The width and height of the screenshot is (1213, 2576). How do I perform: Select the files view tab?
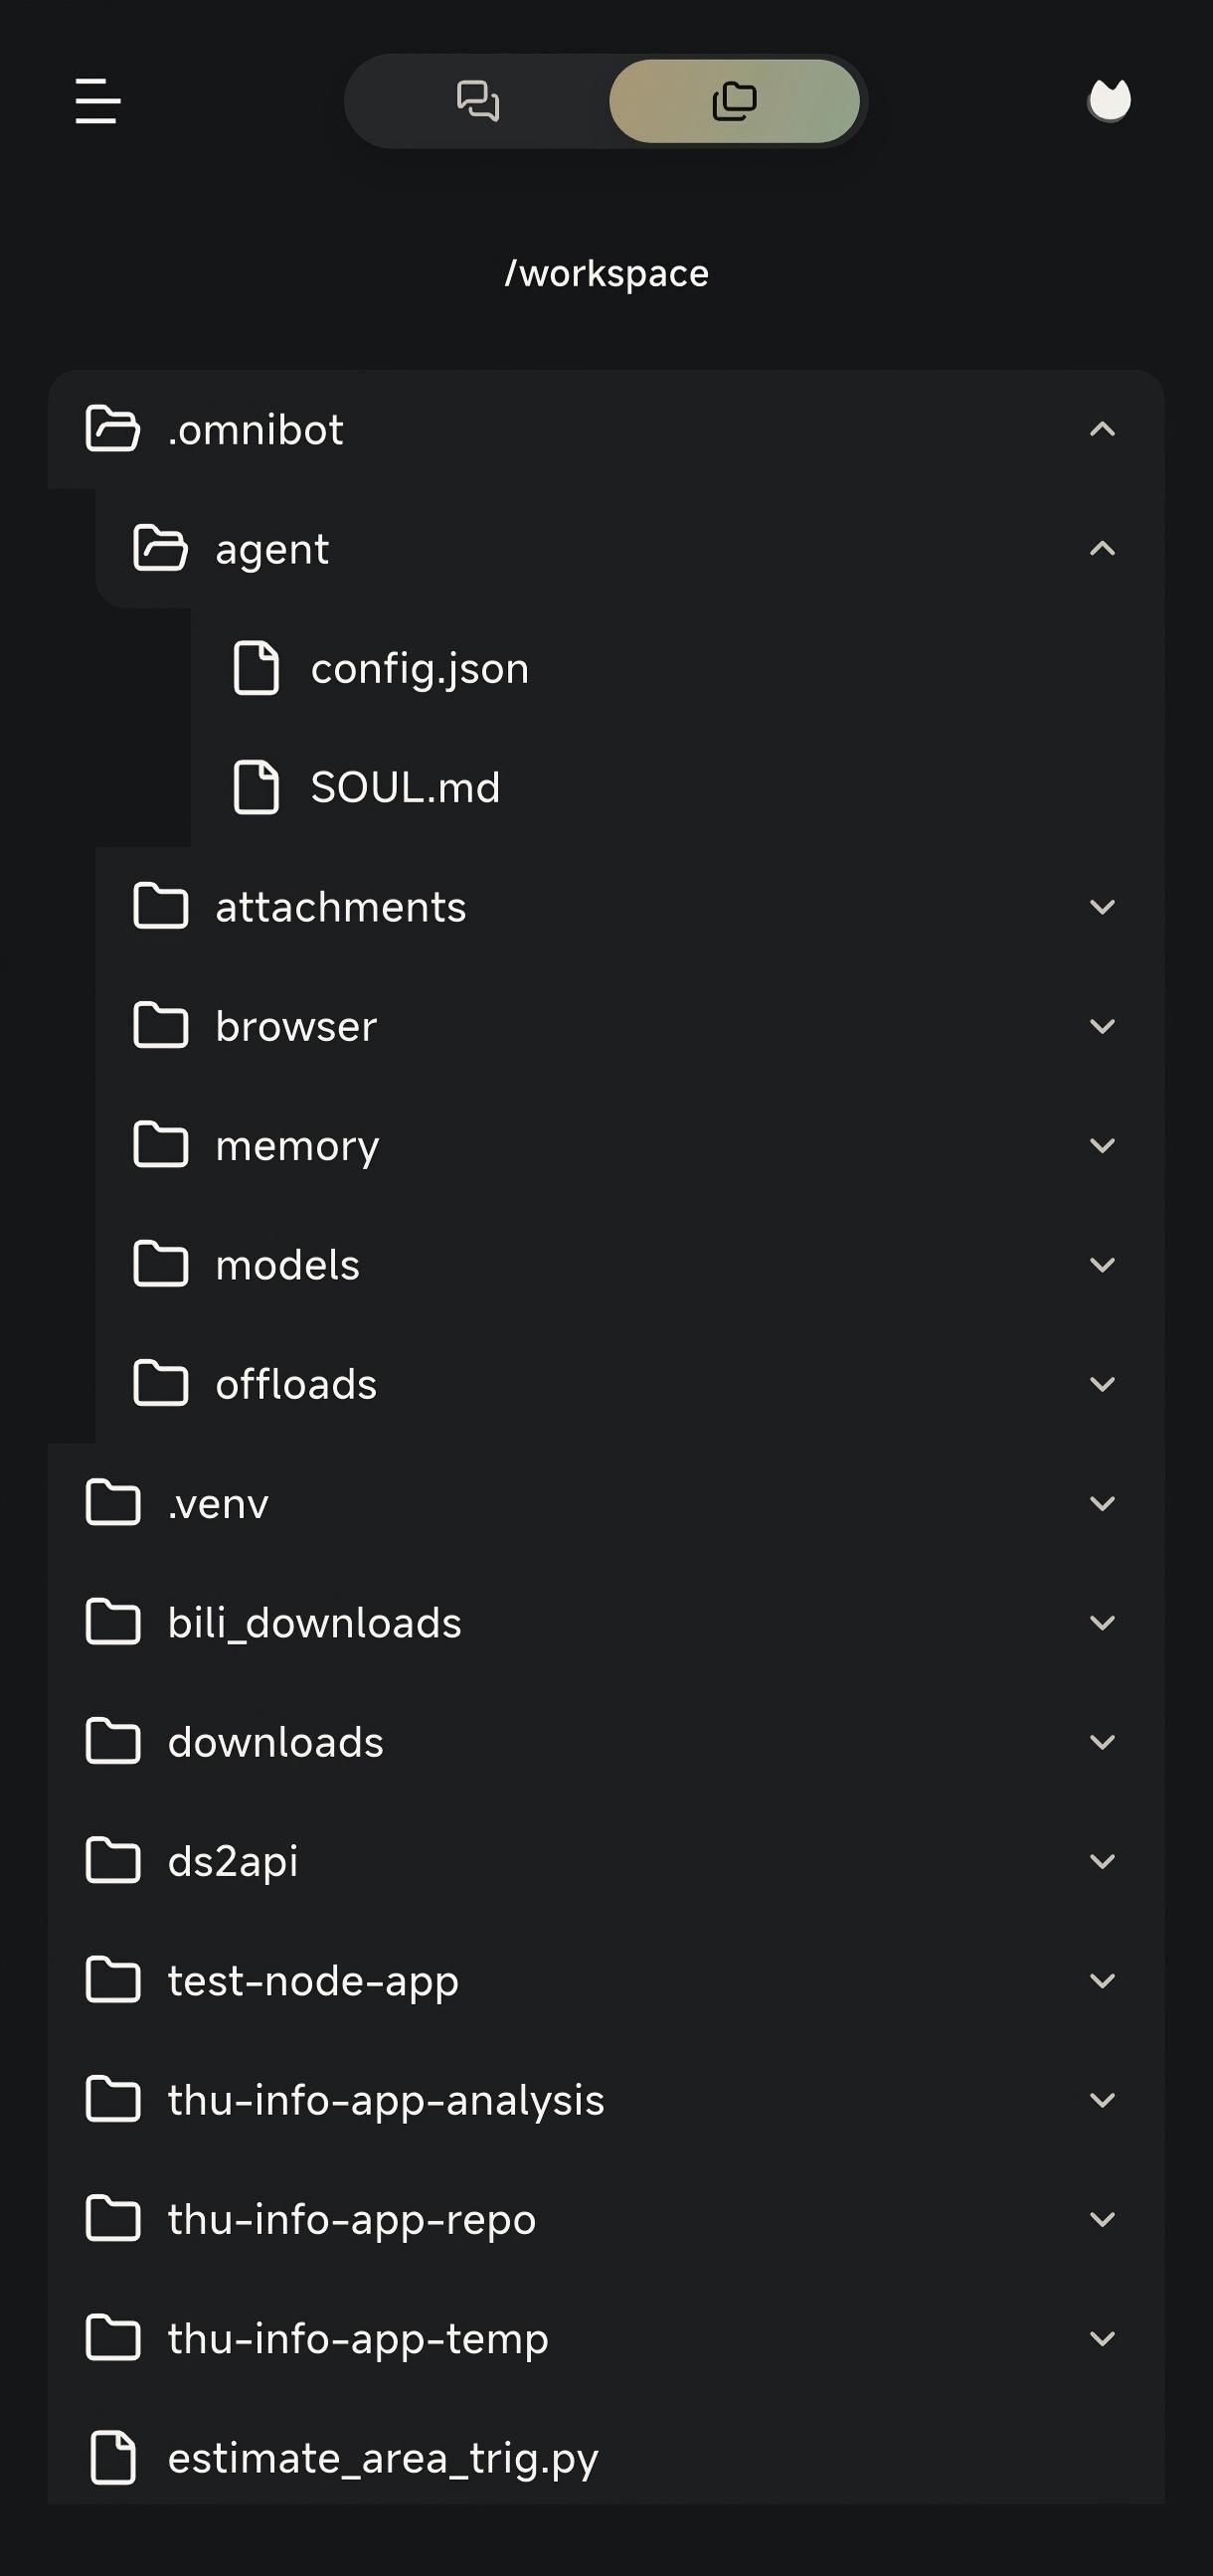tap(734, 101)
